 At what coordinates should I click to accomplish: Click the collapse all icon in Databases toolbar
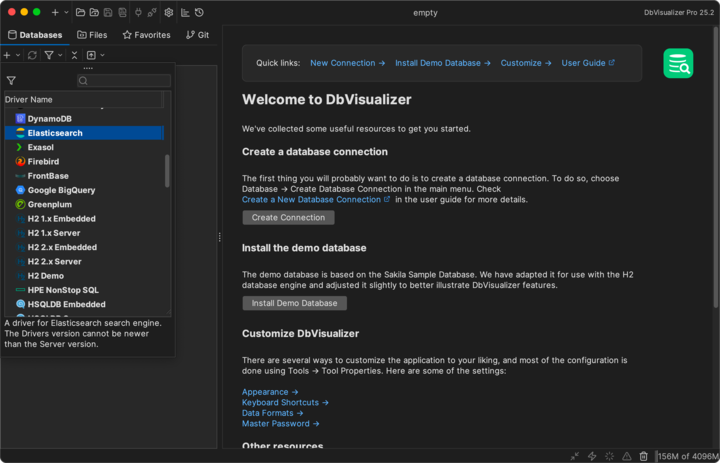point(74,55)
